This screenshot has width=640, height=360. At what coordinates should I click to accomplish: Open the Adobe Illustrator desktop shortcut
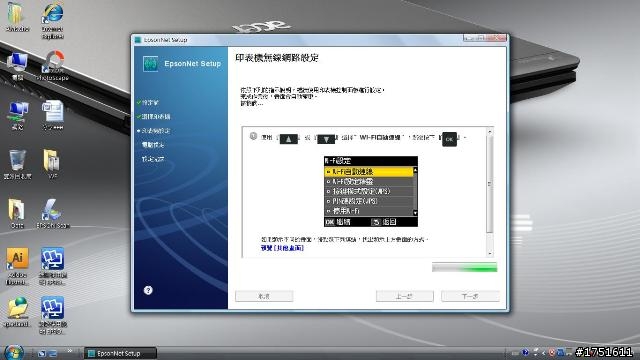tap(17, 266)
